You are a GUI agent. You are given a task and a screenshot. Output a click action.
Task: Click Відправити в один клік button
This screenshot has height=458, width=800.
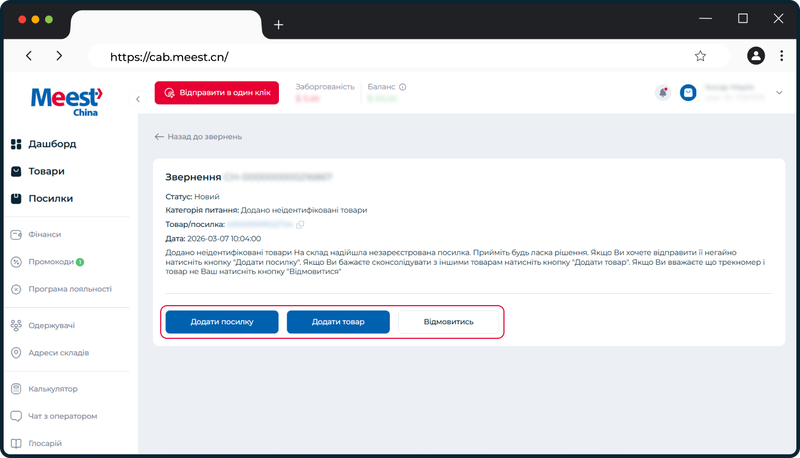217,93
